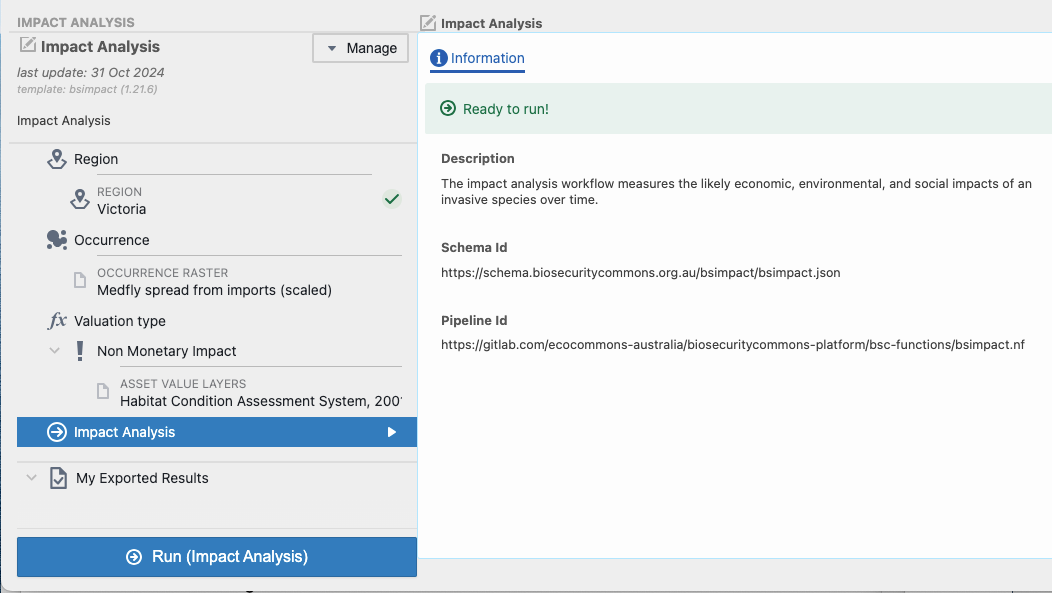Open My Exported Results
1052x593 pixels.
(142, 478)
